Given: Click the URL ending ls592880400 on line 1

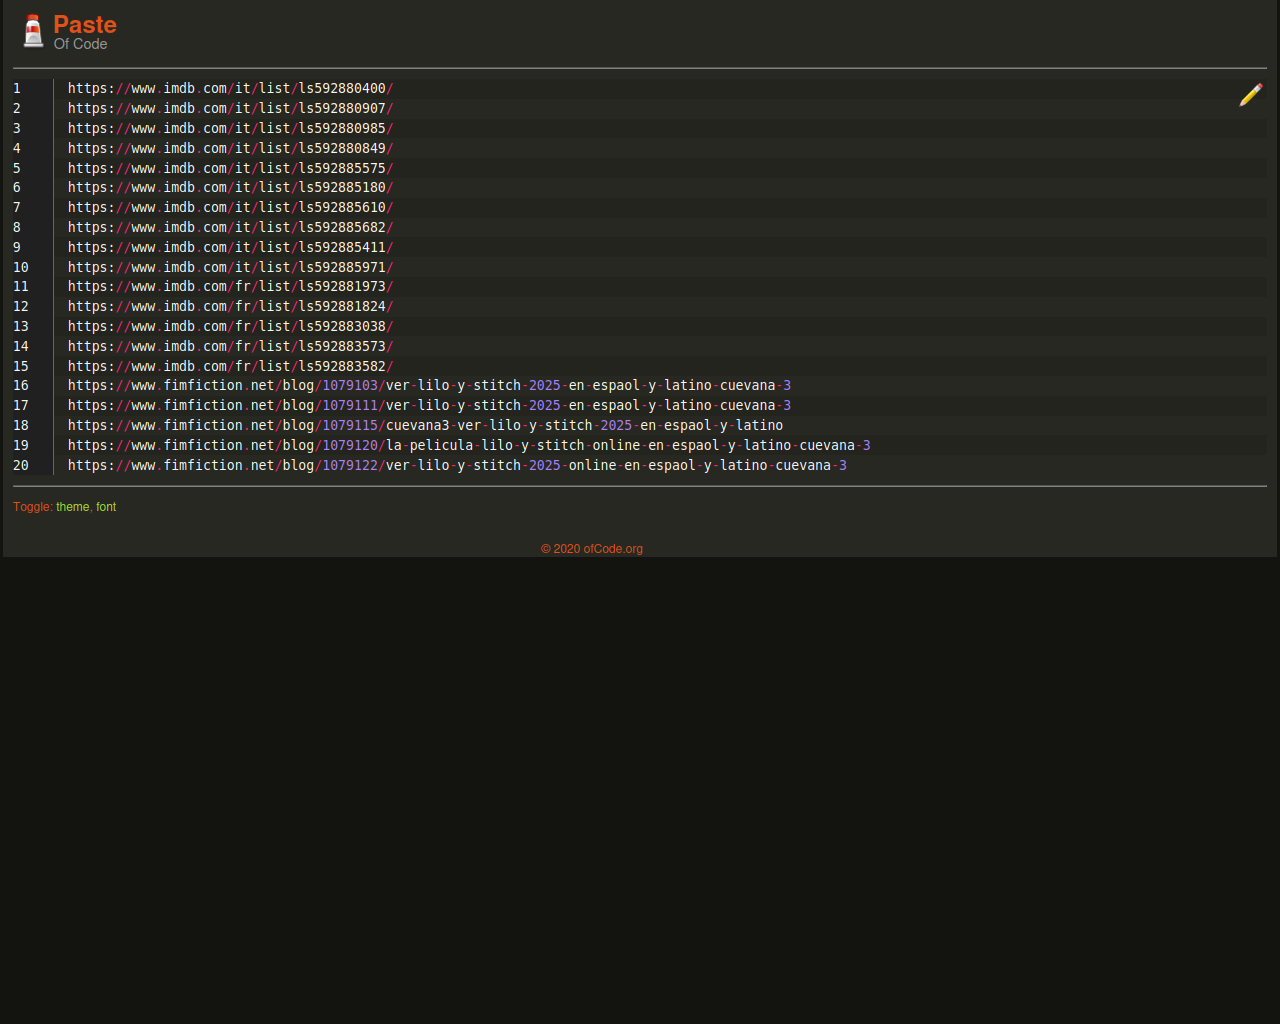Looking at the screenshot, I should coord(231,89).
